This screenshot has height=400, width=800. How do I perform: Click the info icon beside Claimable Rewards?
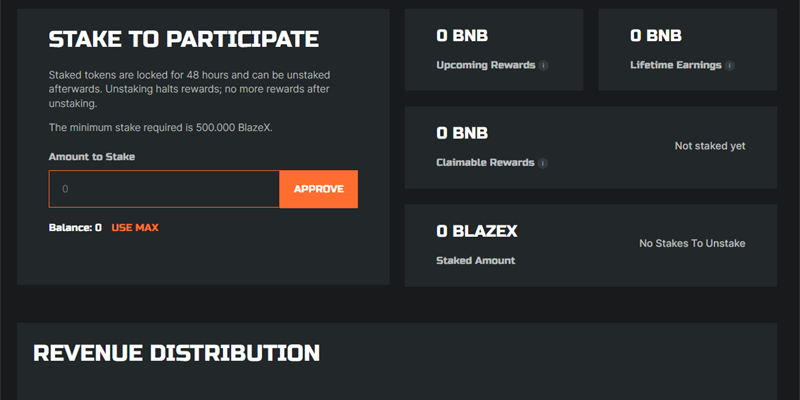[543, 163]
